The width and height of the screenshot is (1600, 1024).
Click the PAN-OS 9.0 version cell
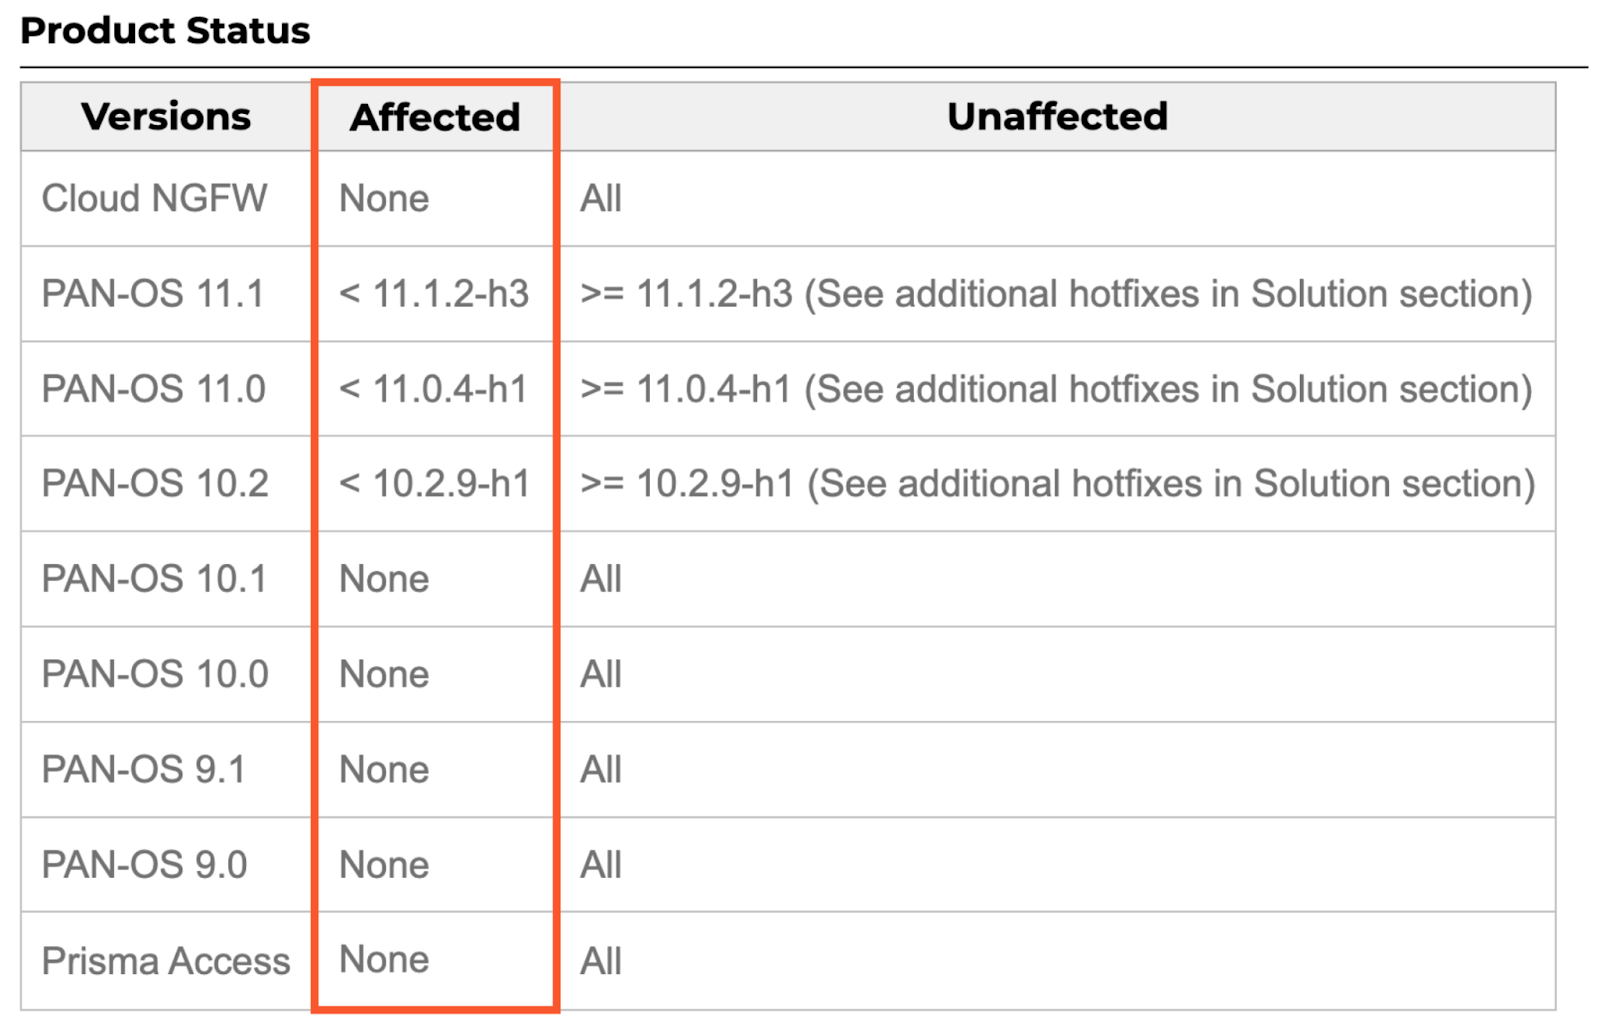pyautogui.click(x=144, y=865)
